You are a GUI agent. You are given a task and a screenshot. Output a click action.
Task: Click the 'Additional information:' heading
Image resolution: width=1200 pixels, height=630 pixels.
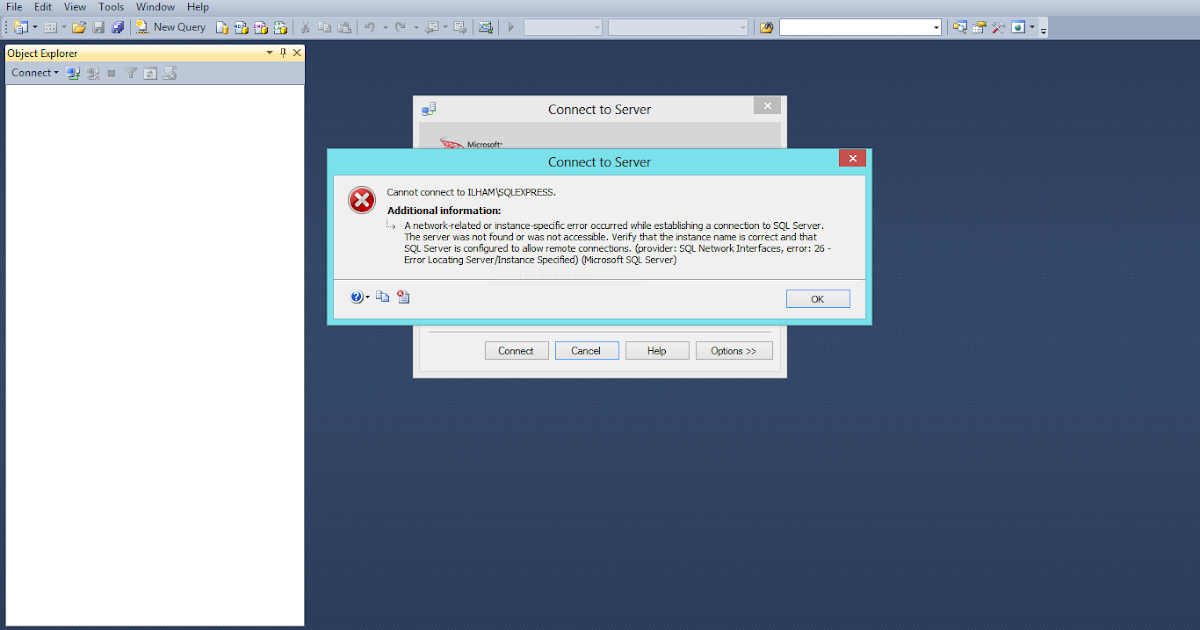tap(444, 211)
